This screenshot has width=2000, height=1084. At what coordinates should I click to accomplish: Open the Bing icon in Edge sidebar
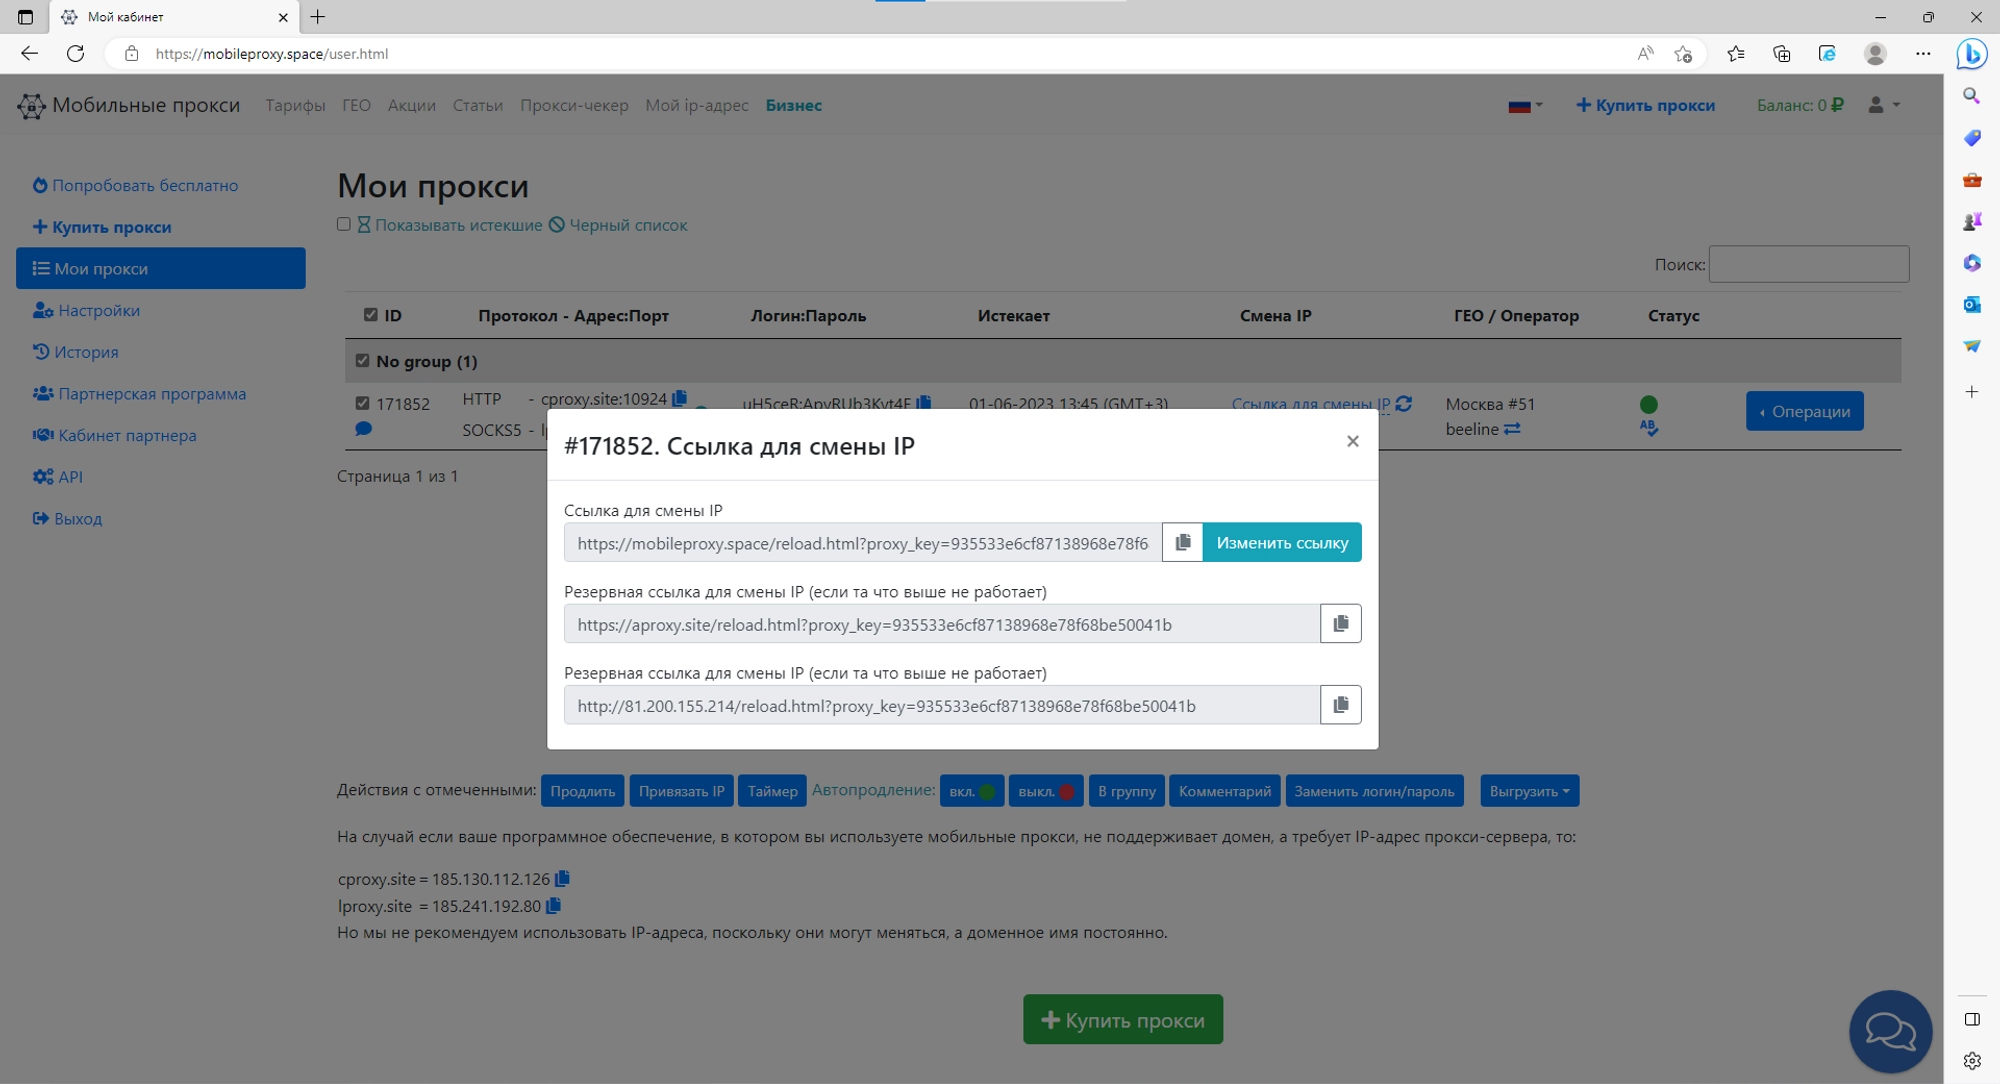point(1971,55)
